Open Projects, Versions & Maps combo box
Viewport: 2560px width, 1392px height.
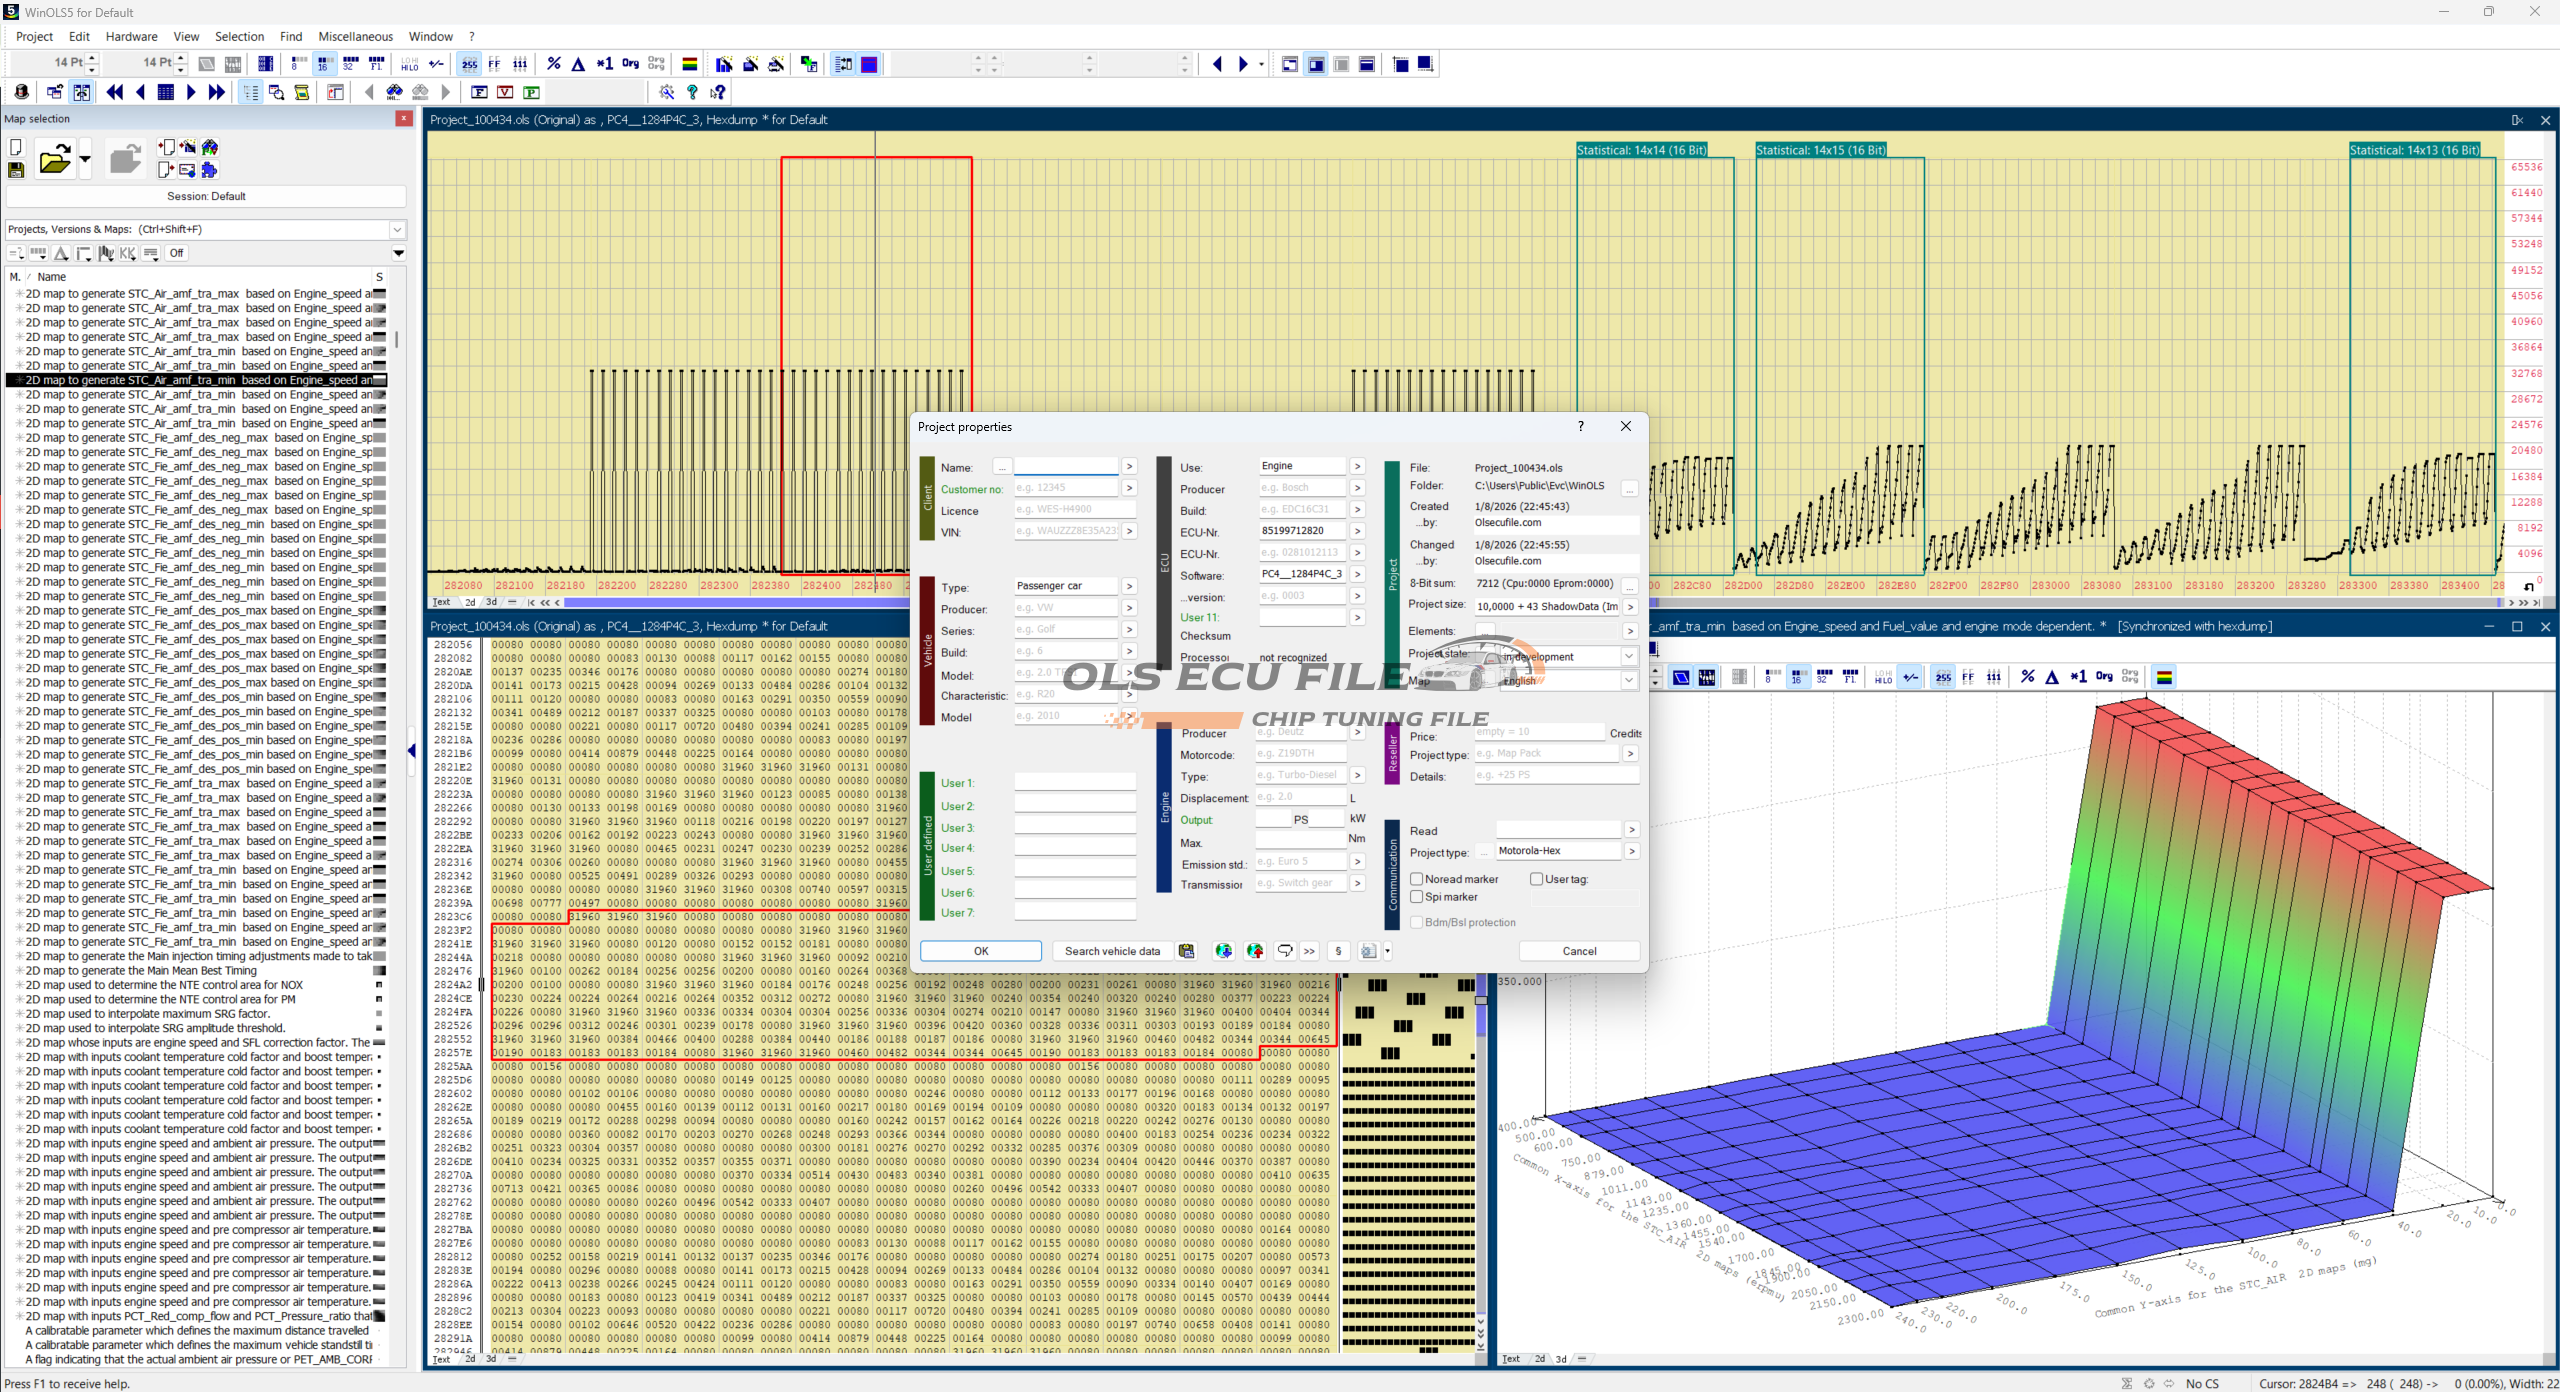click(397, 229)
